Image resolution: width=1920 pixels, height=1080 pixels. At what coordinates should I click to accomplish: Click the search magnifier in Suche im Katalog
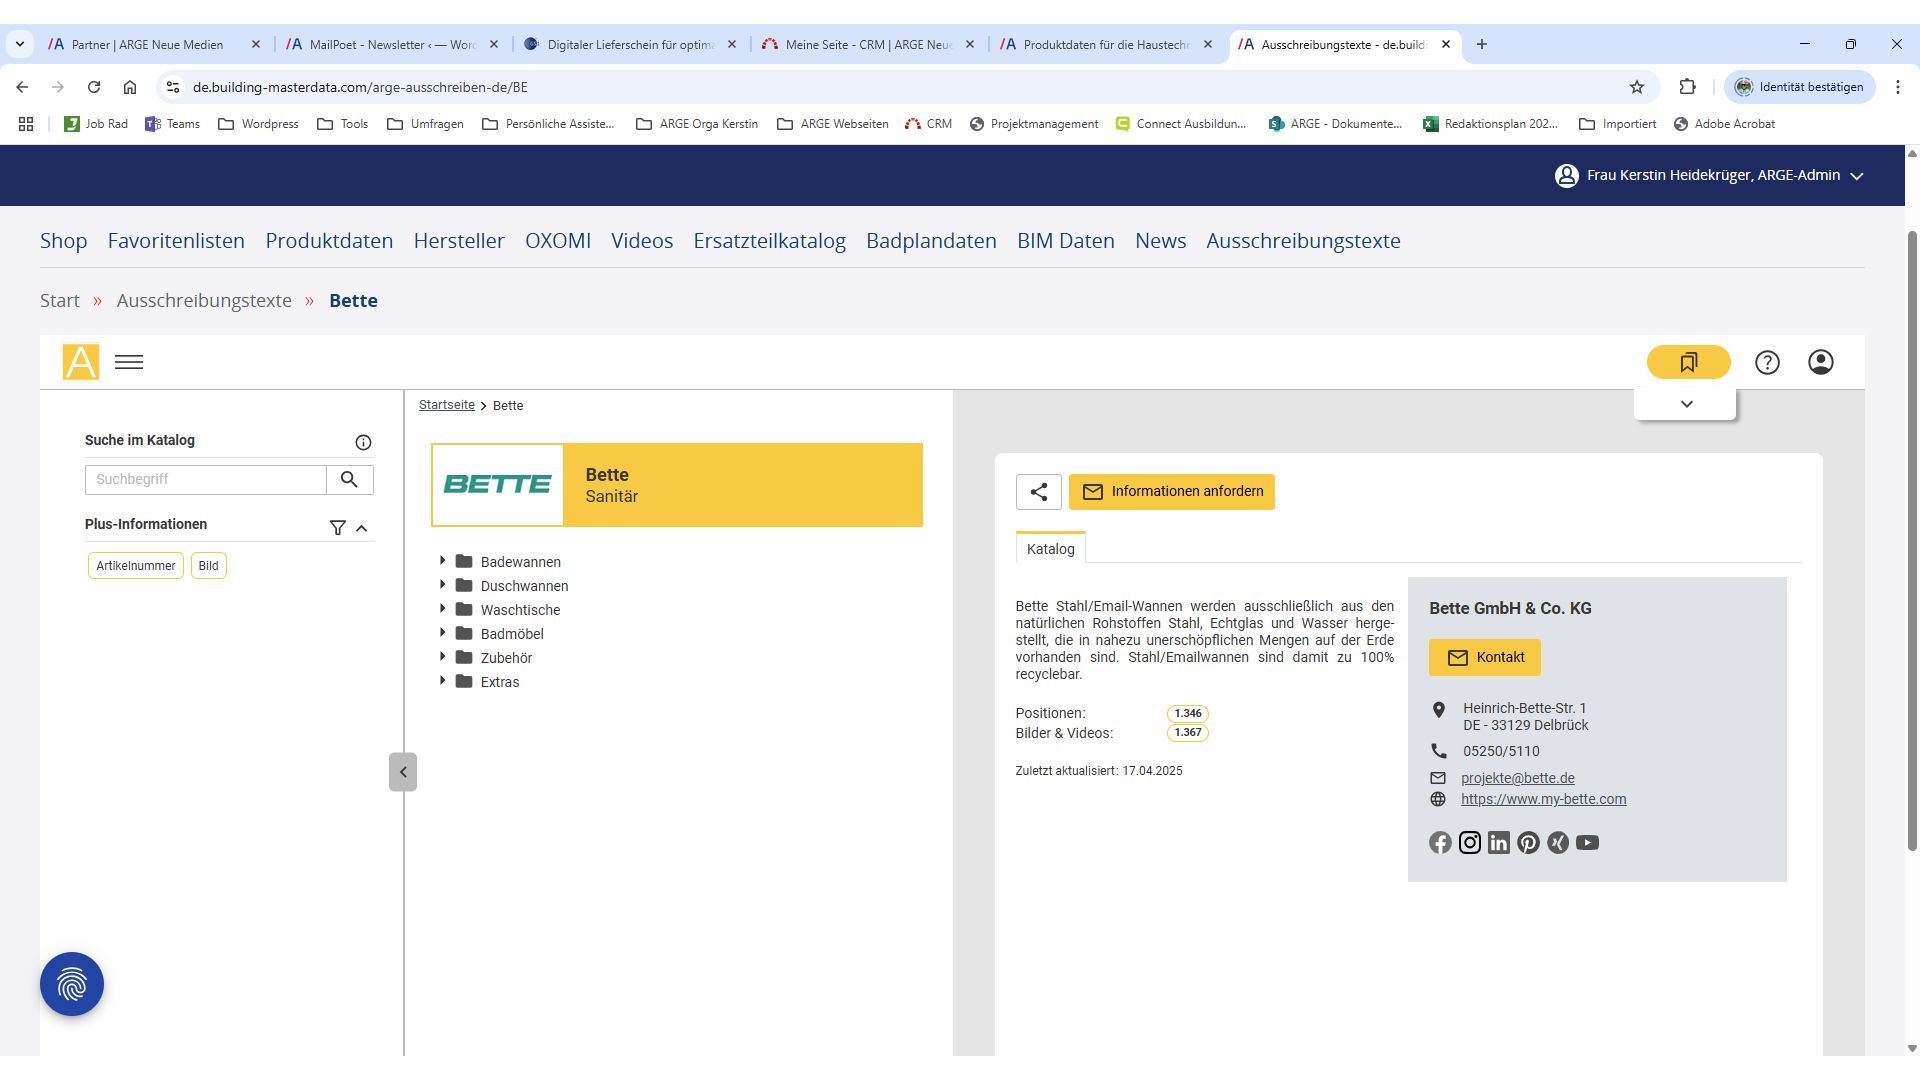[349, 479]
